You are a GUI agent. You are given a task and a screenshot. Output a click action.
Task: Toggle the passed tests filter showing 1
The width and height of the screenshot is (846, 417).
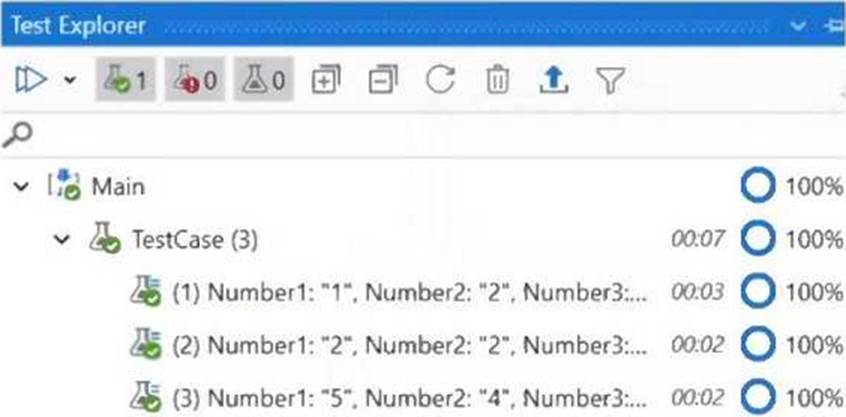click(x=126, y=79)
